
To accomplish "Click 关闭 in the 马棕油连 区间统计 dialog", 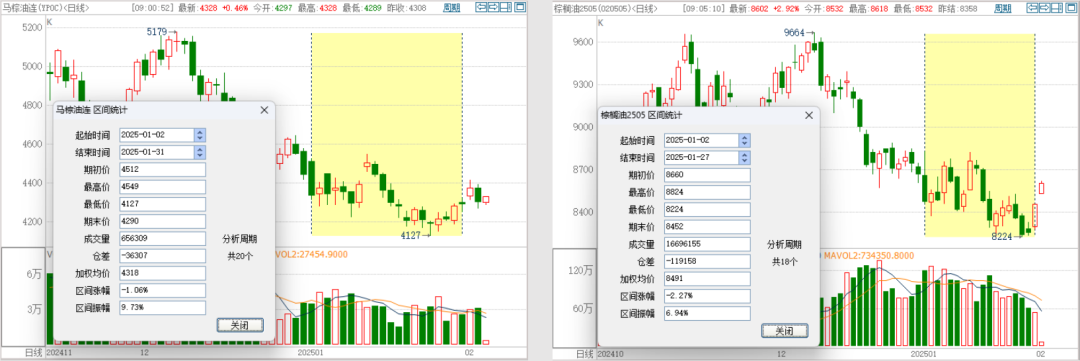I will pos(240,324).
